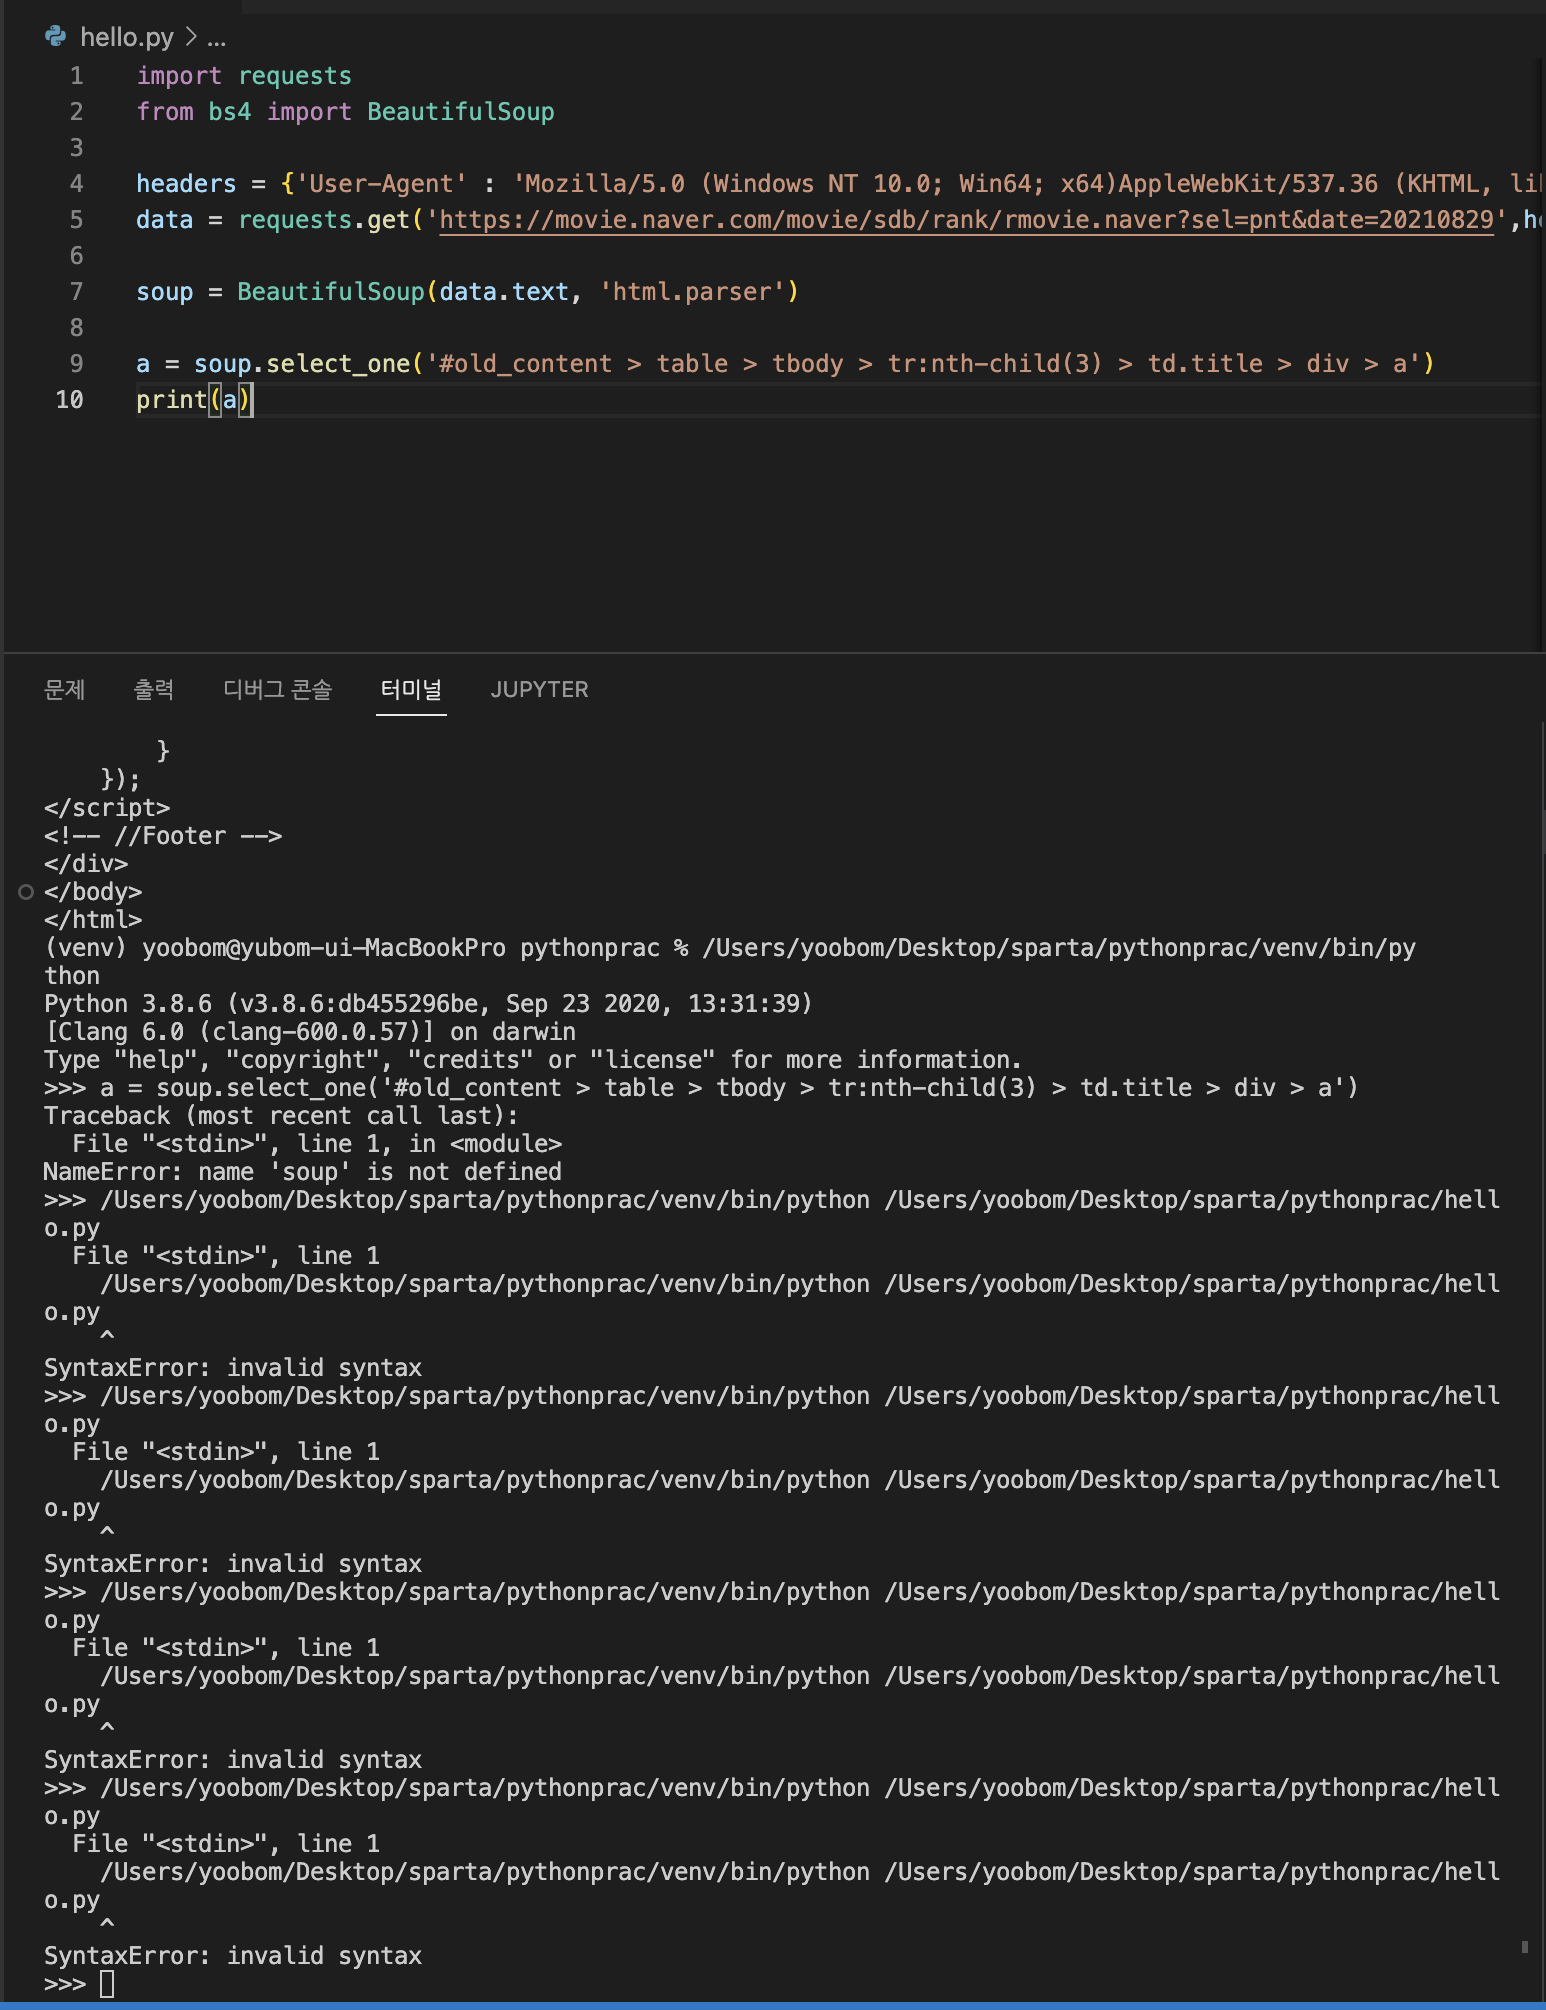Click line number 1 in the gutter

click(x=77, y=76)
